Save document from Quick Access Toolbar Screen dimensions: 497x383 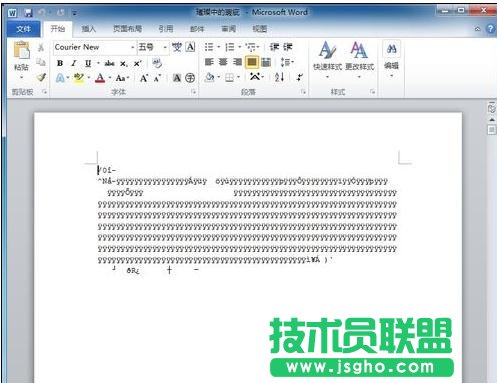28,13
